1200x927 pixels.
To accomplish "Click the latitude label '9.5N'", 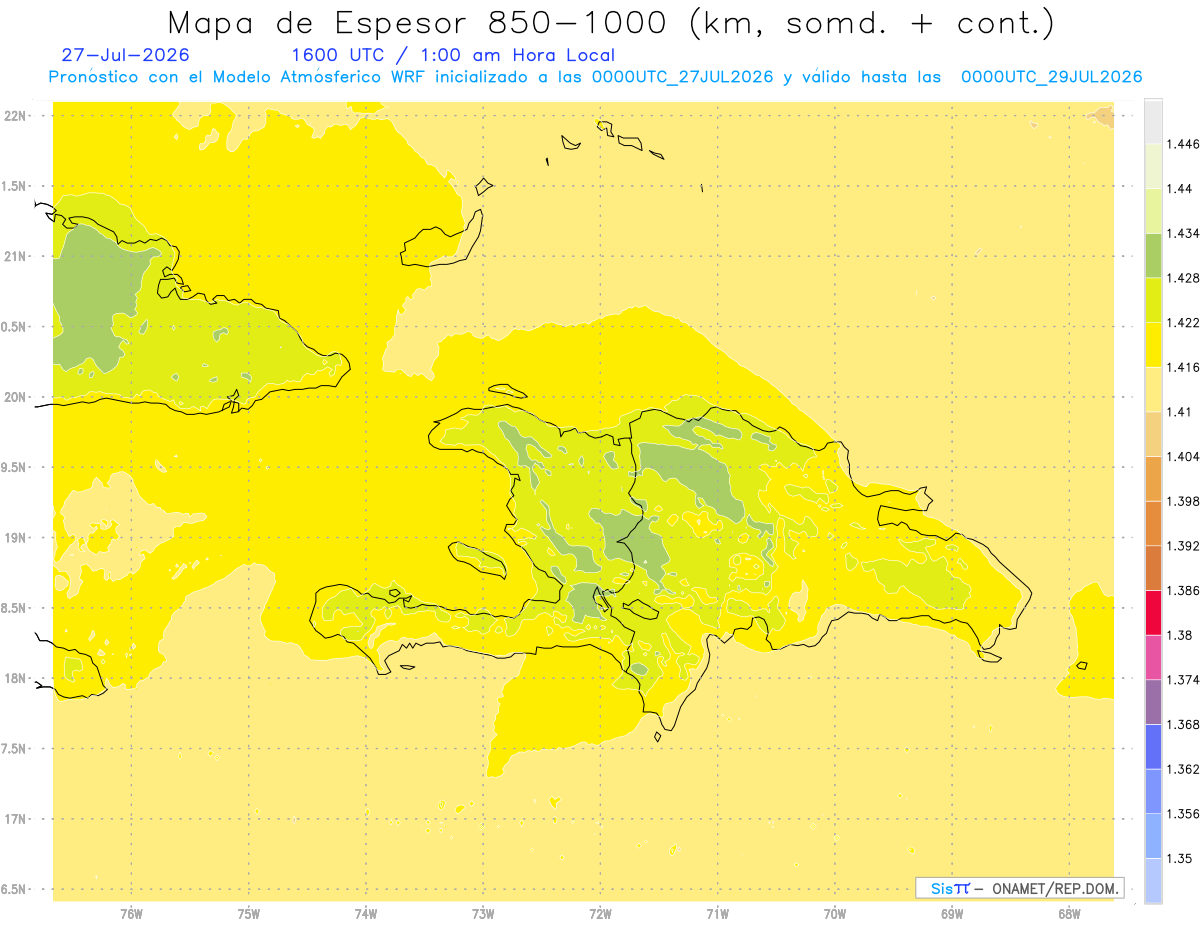I will point(14,468).
